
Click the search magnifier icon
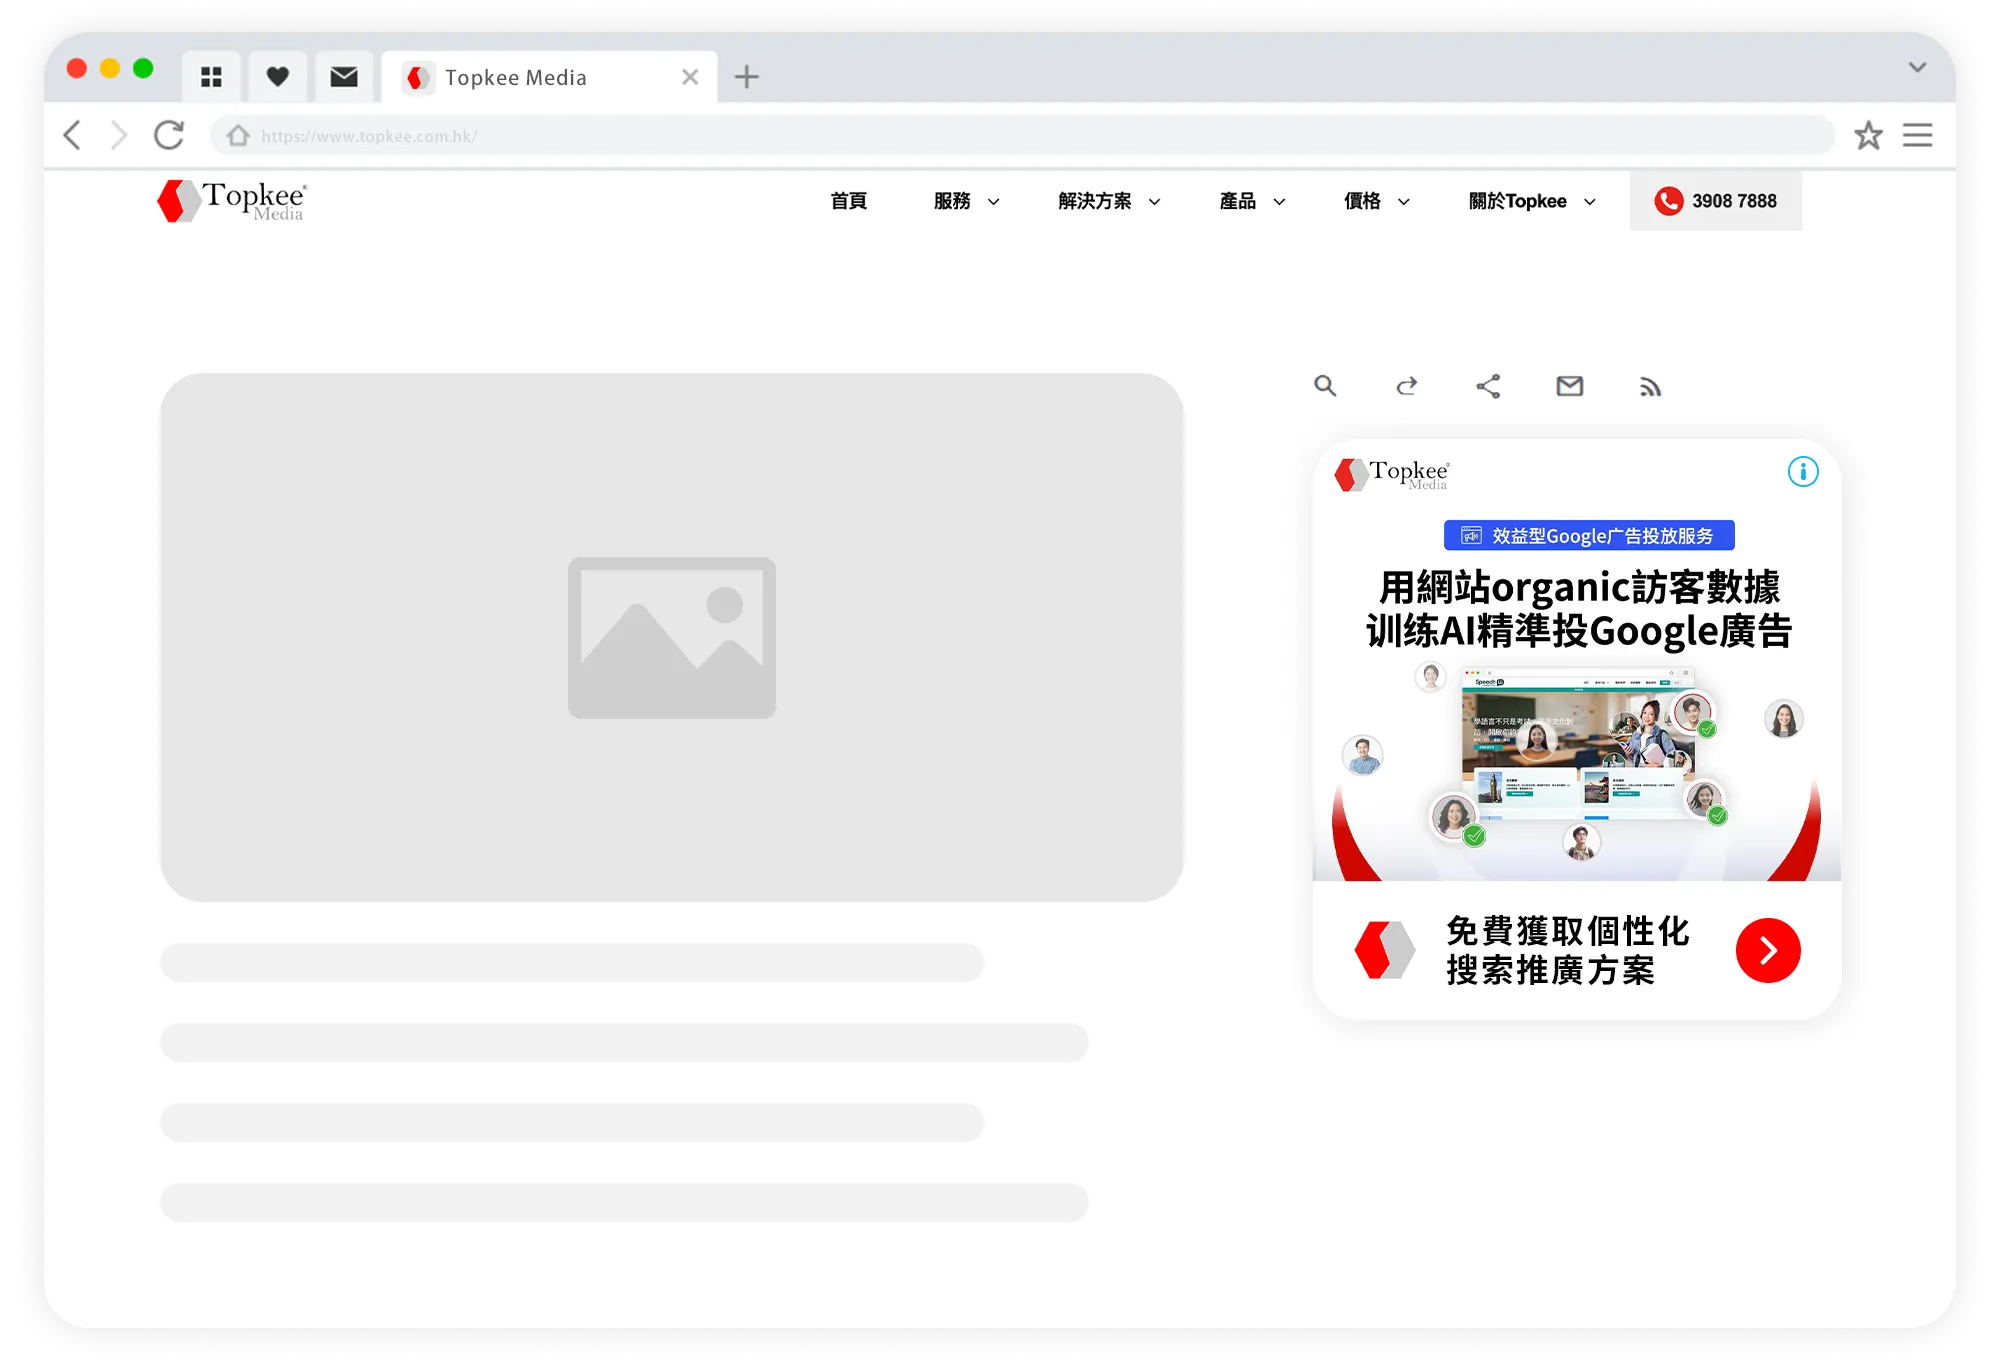(x=1325, y=386)
